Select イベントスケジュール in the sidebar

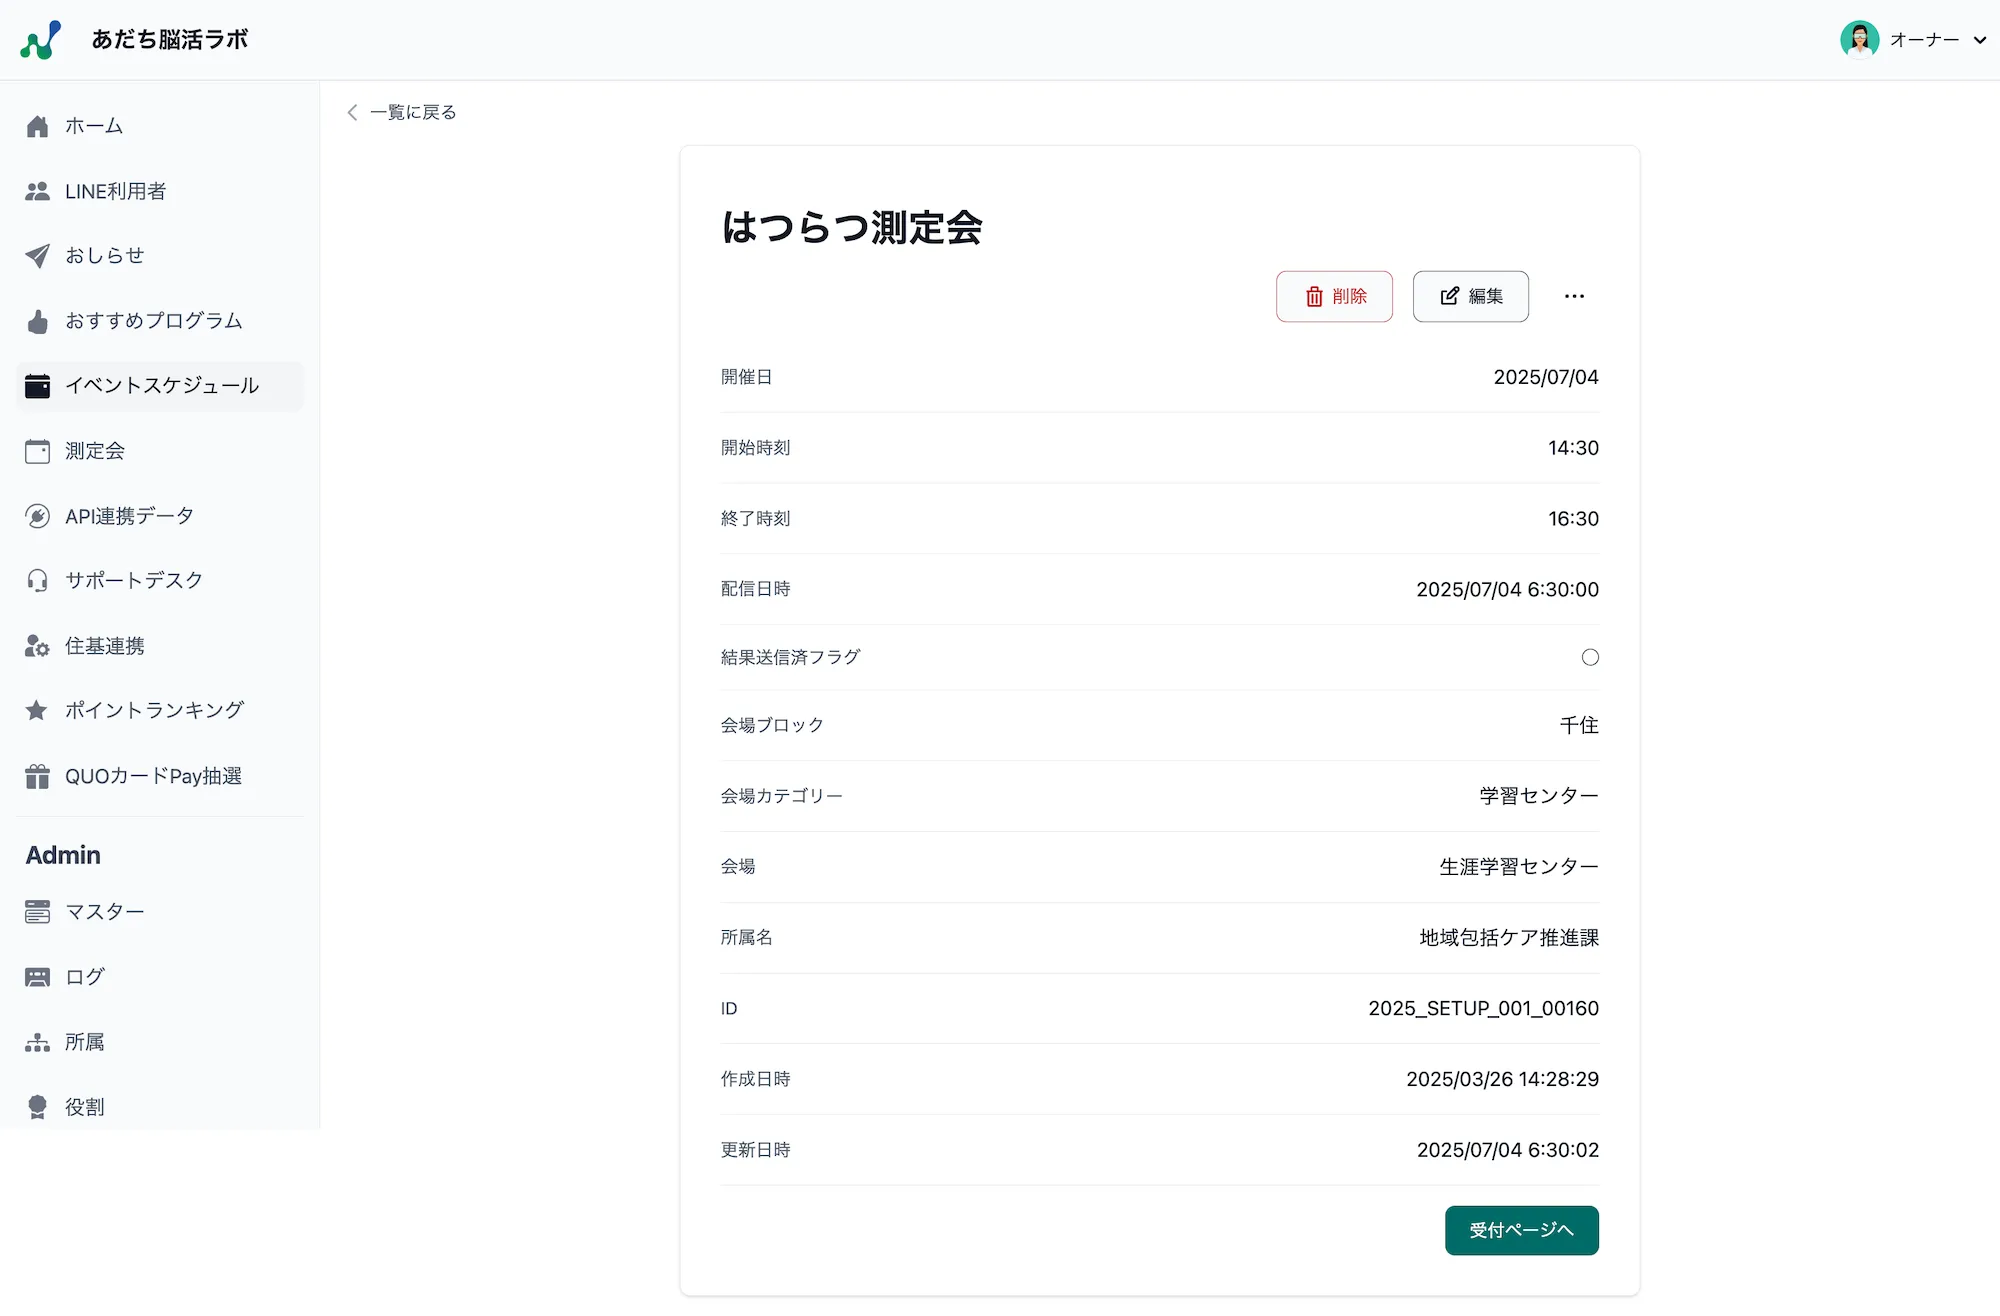[x=158, y=386]
